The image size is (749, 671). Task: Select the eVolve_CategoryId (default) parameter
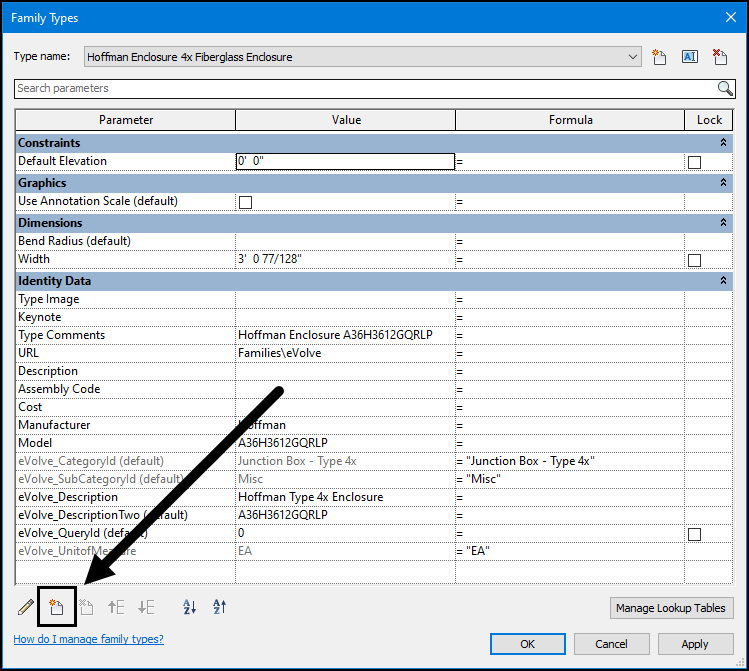126,461
